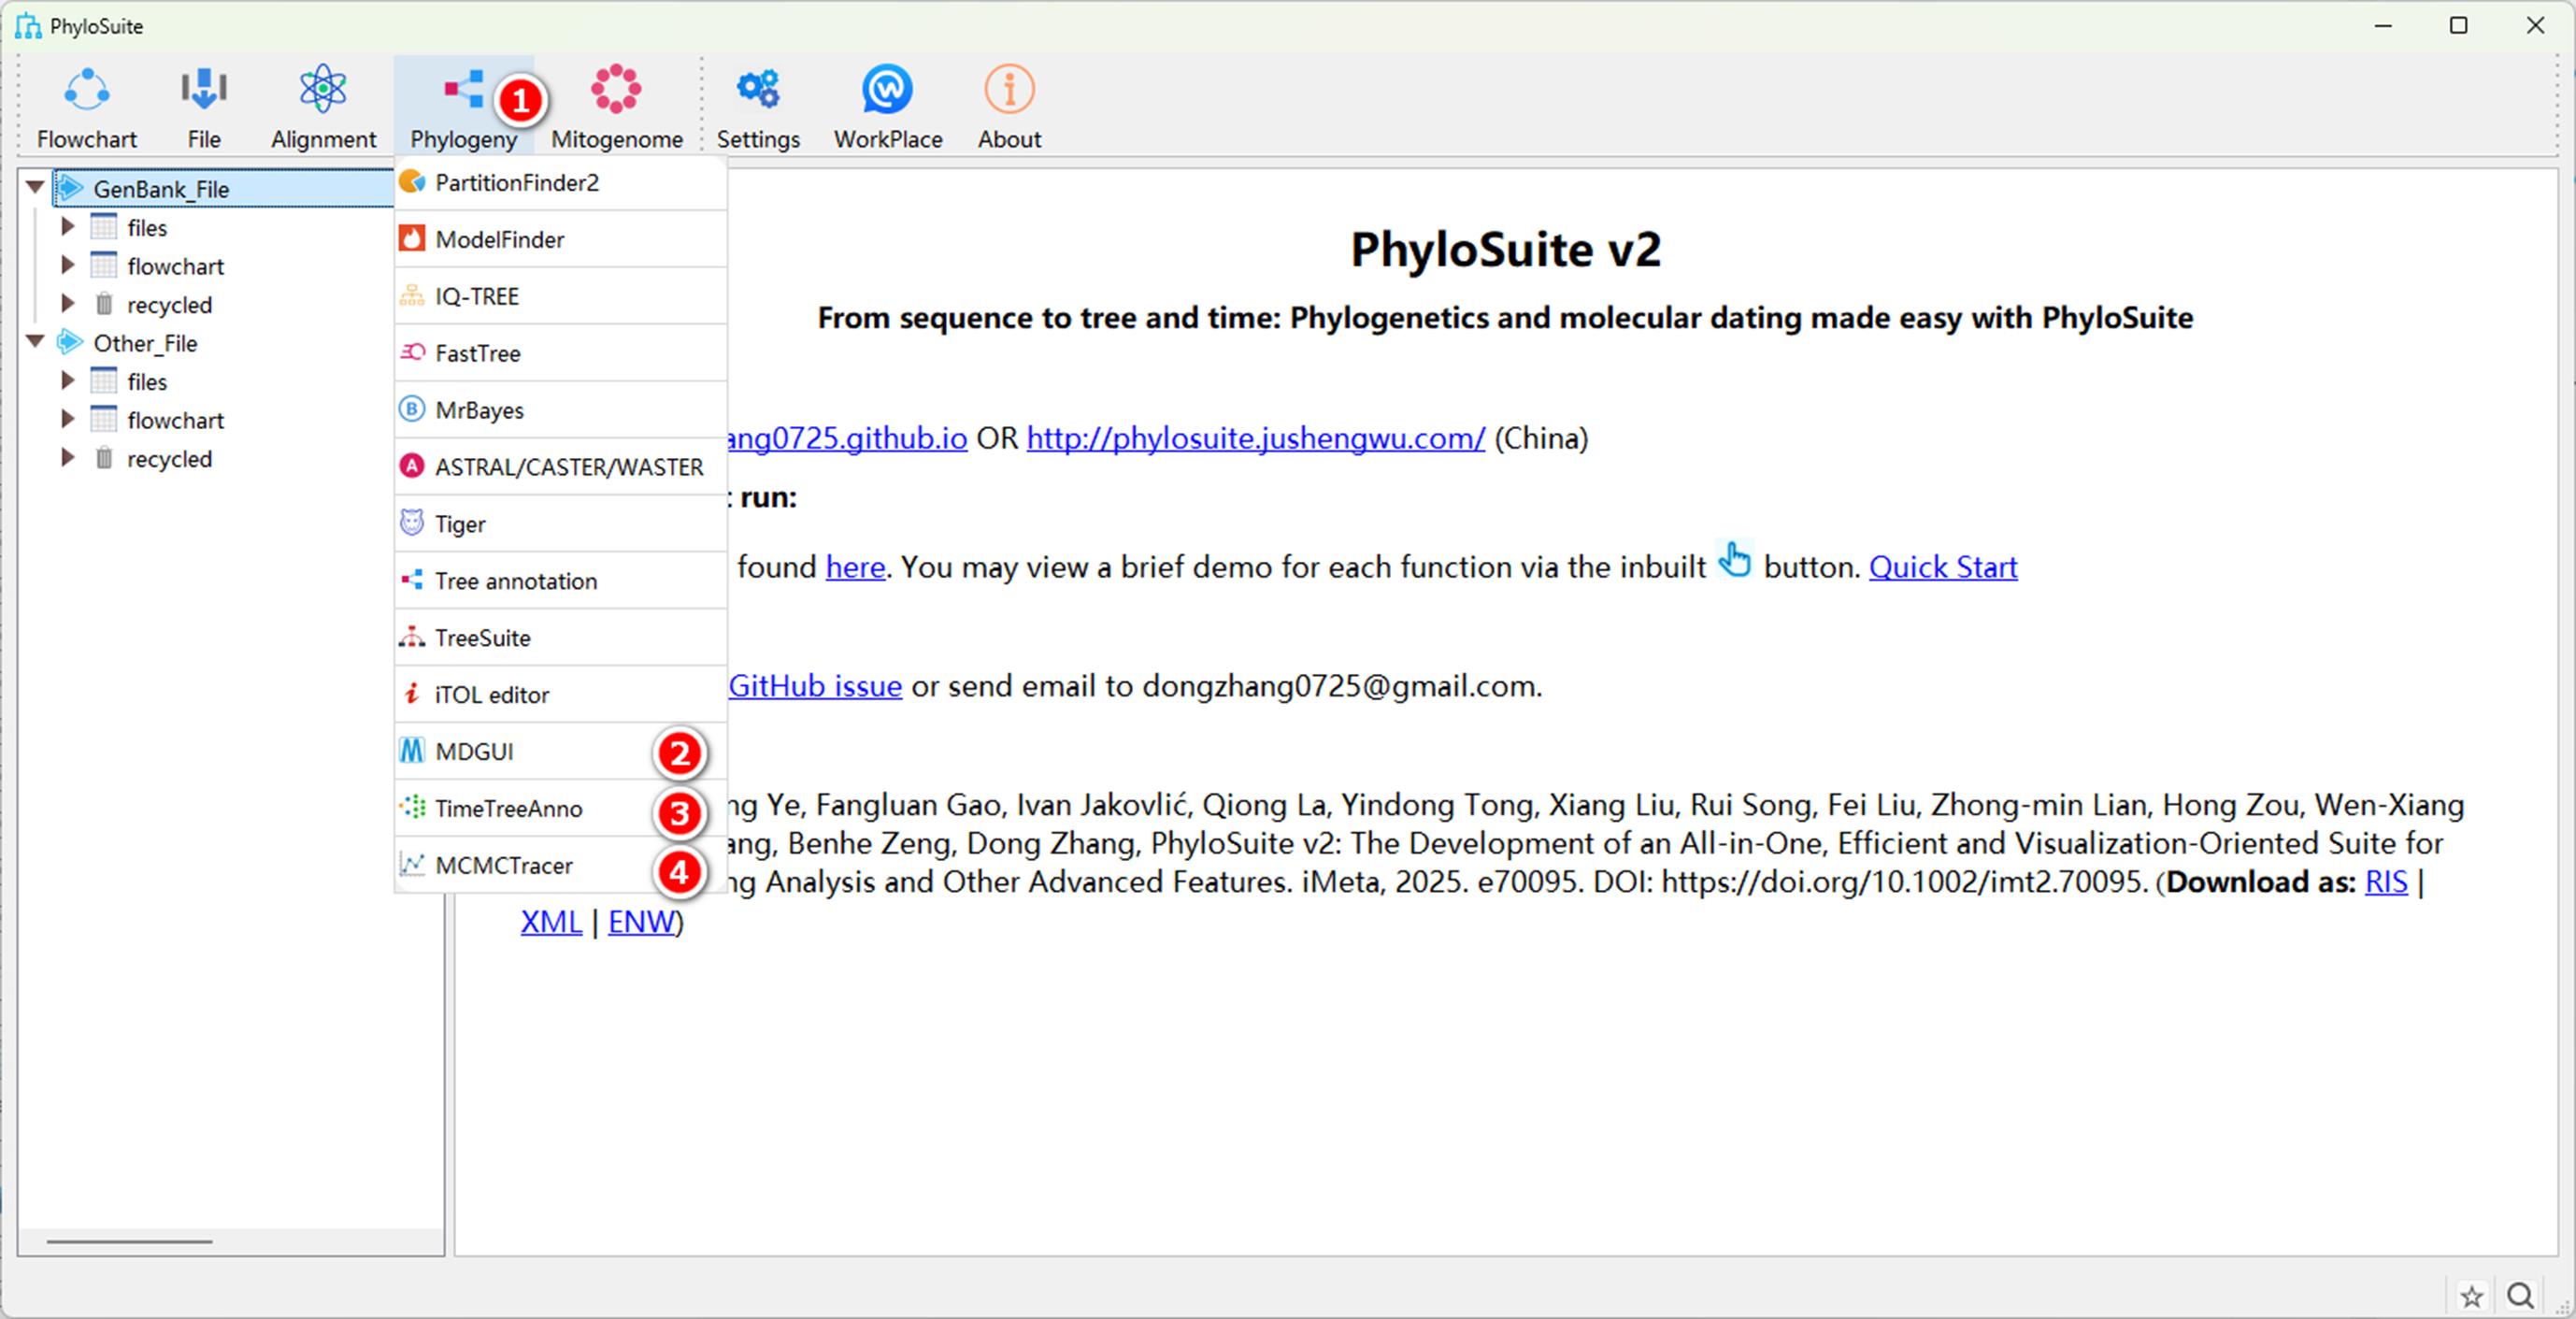Open the phylosuite.jushengwu.com link
Viewport: 2576px width, 1319px height.
coord(1256,438)
